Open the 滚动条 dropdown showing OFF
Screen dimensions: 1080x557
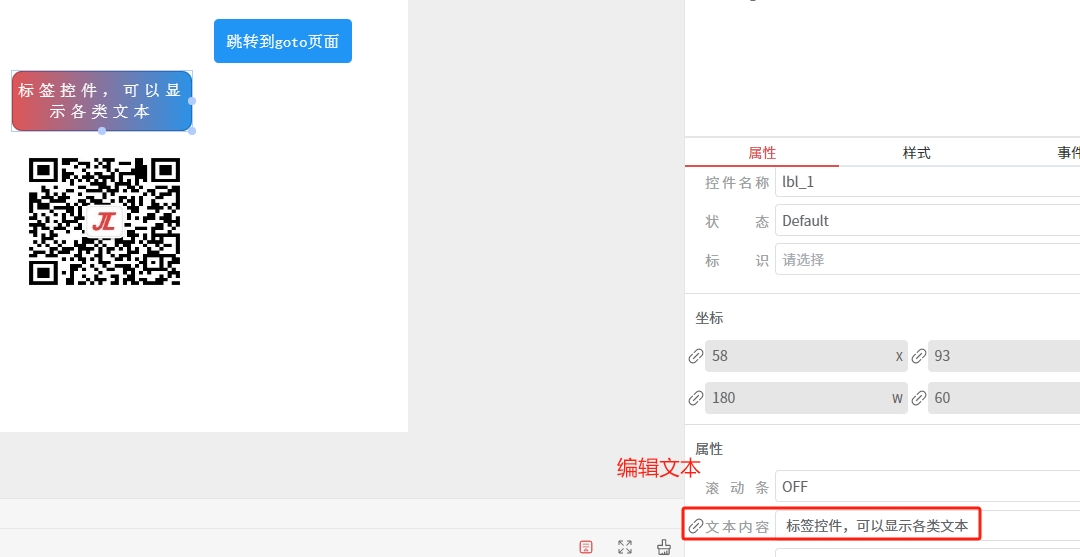tap(927, 487)
